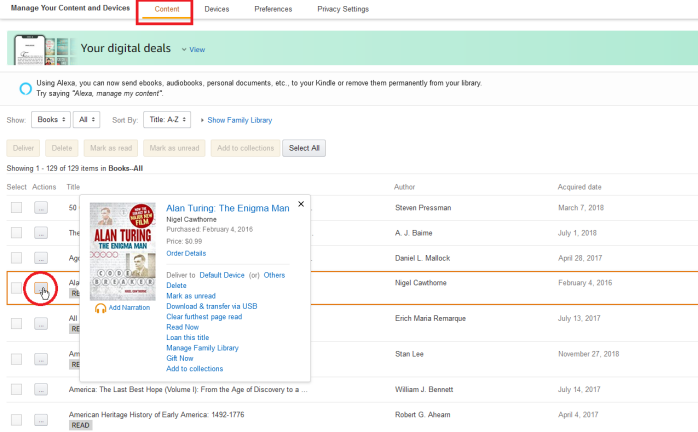Choose Add to collections in the popup

tap(195, 369)
